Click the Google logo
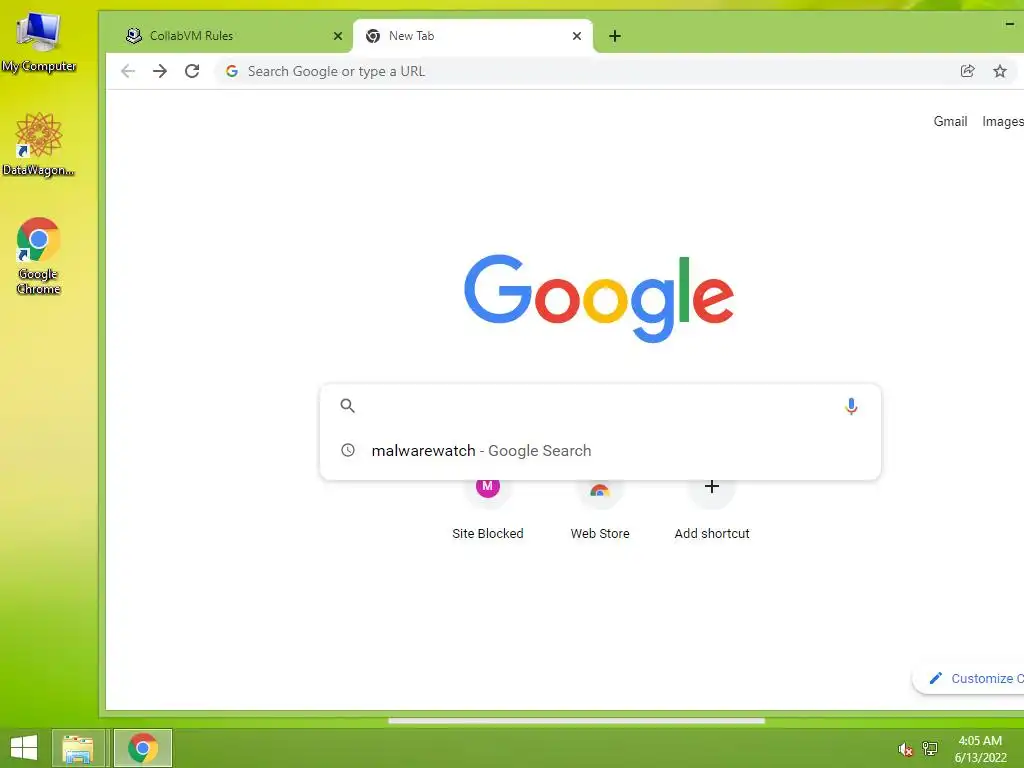1024x768 pixels. pyautogui.click(x=599, y=298)
